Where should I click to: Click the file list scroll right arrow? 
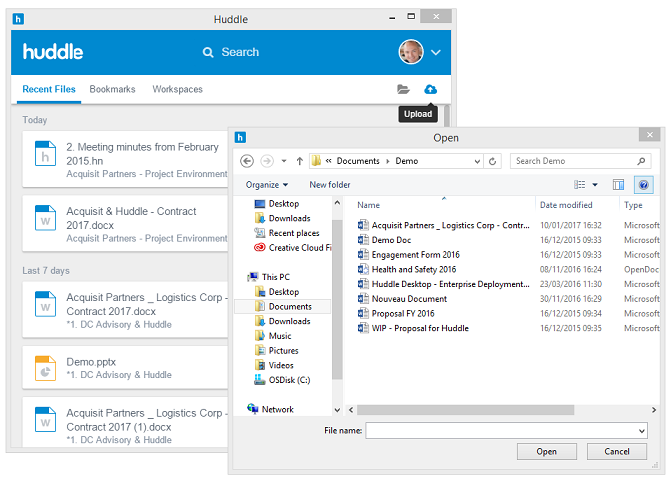[653, 410]
